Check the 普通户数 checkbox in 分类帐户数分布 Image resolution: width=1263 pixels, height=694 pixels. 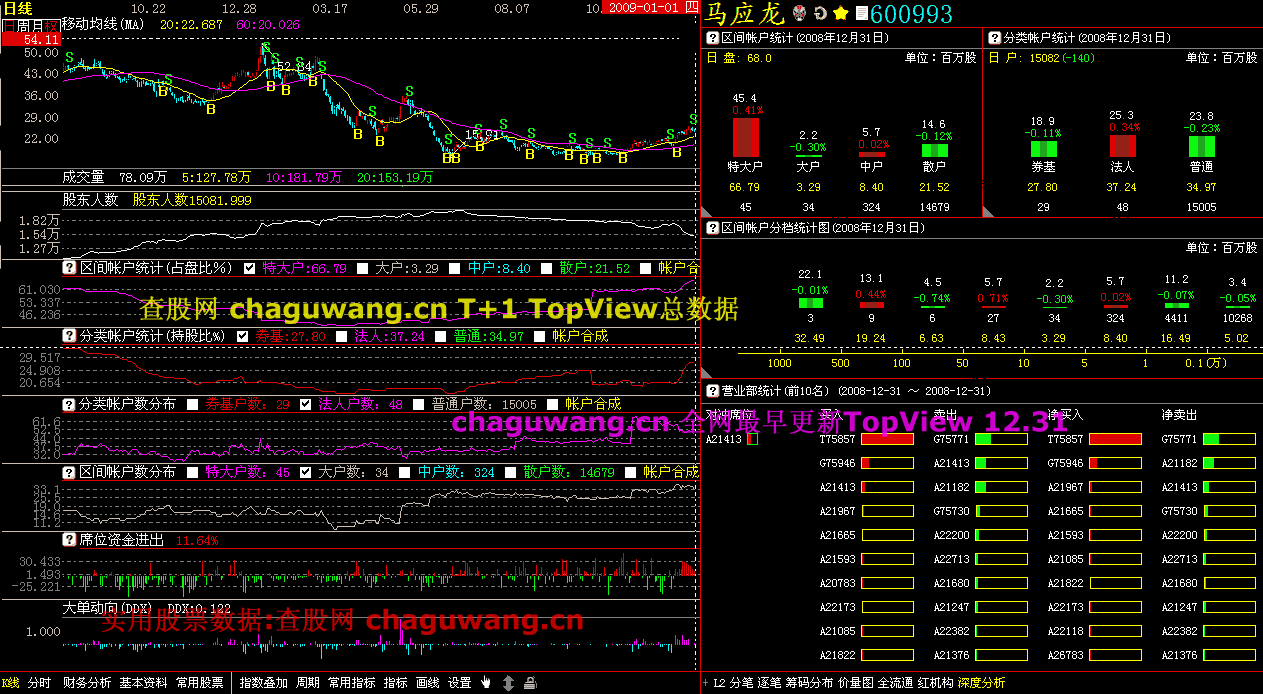419,404
